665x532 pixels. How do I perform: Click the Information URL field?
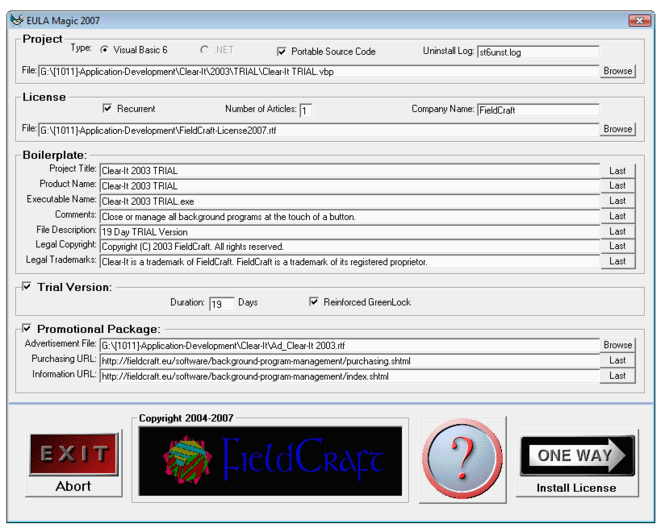pyautogui.click(x=349, y=376)
